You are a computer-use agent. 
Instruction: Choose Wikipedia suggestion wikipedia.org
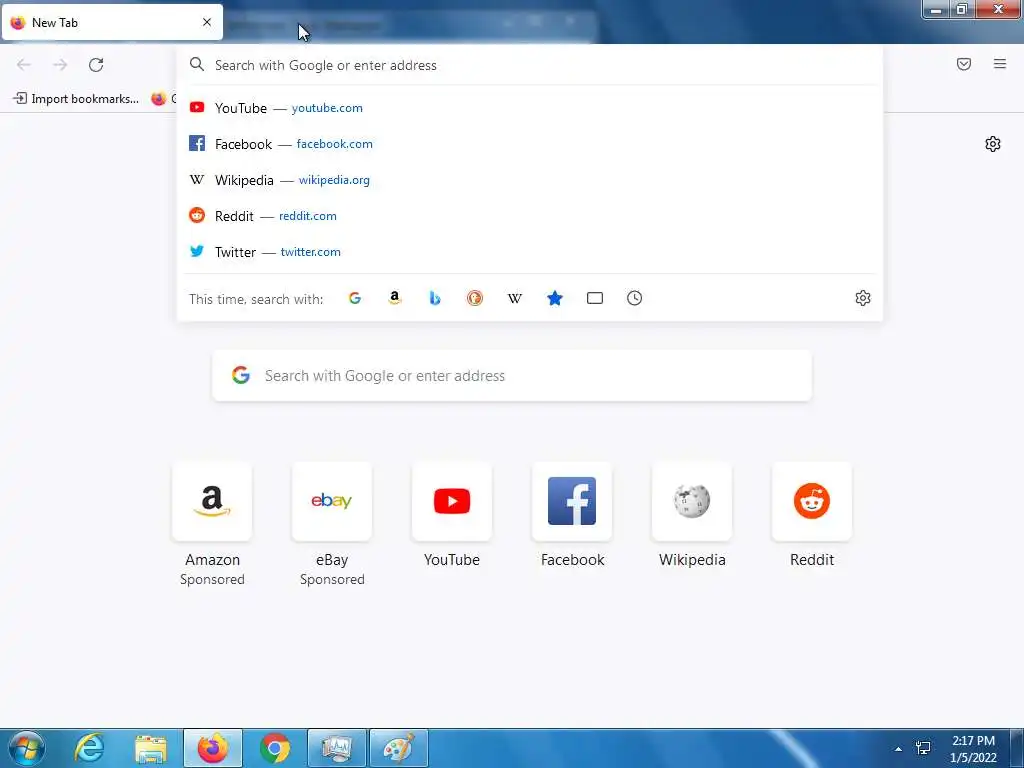click(x=530, y=180)
